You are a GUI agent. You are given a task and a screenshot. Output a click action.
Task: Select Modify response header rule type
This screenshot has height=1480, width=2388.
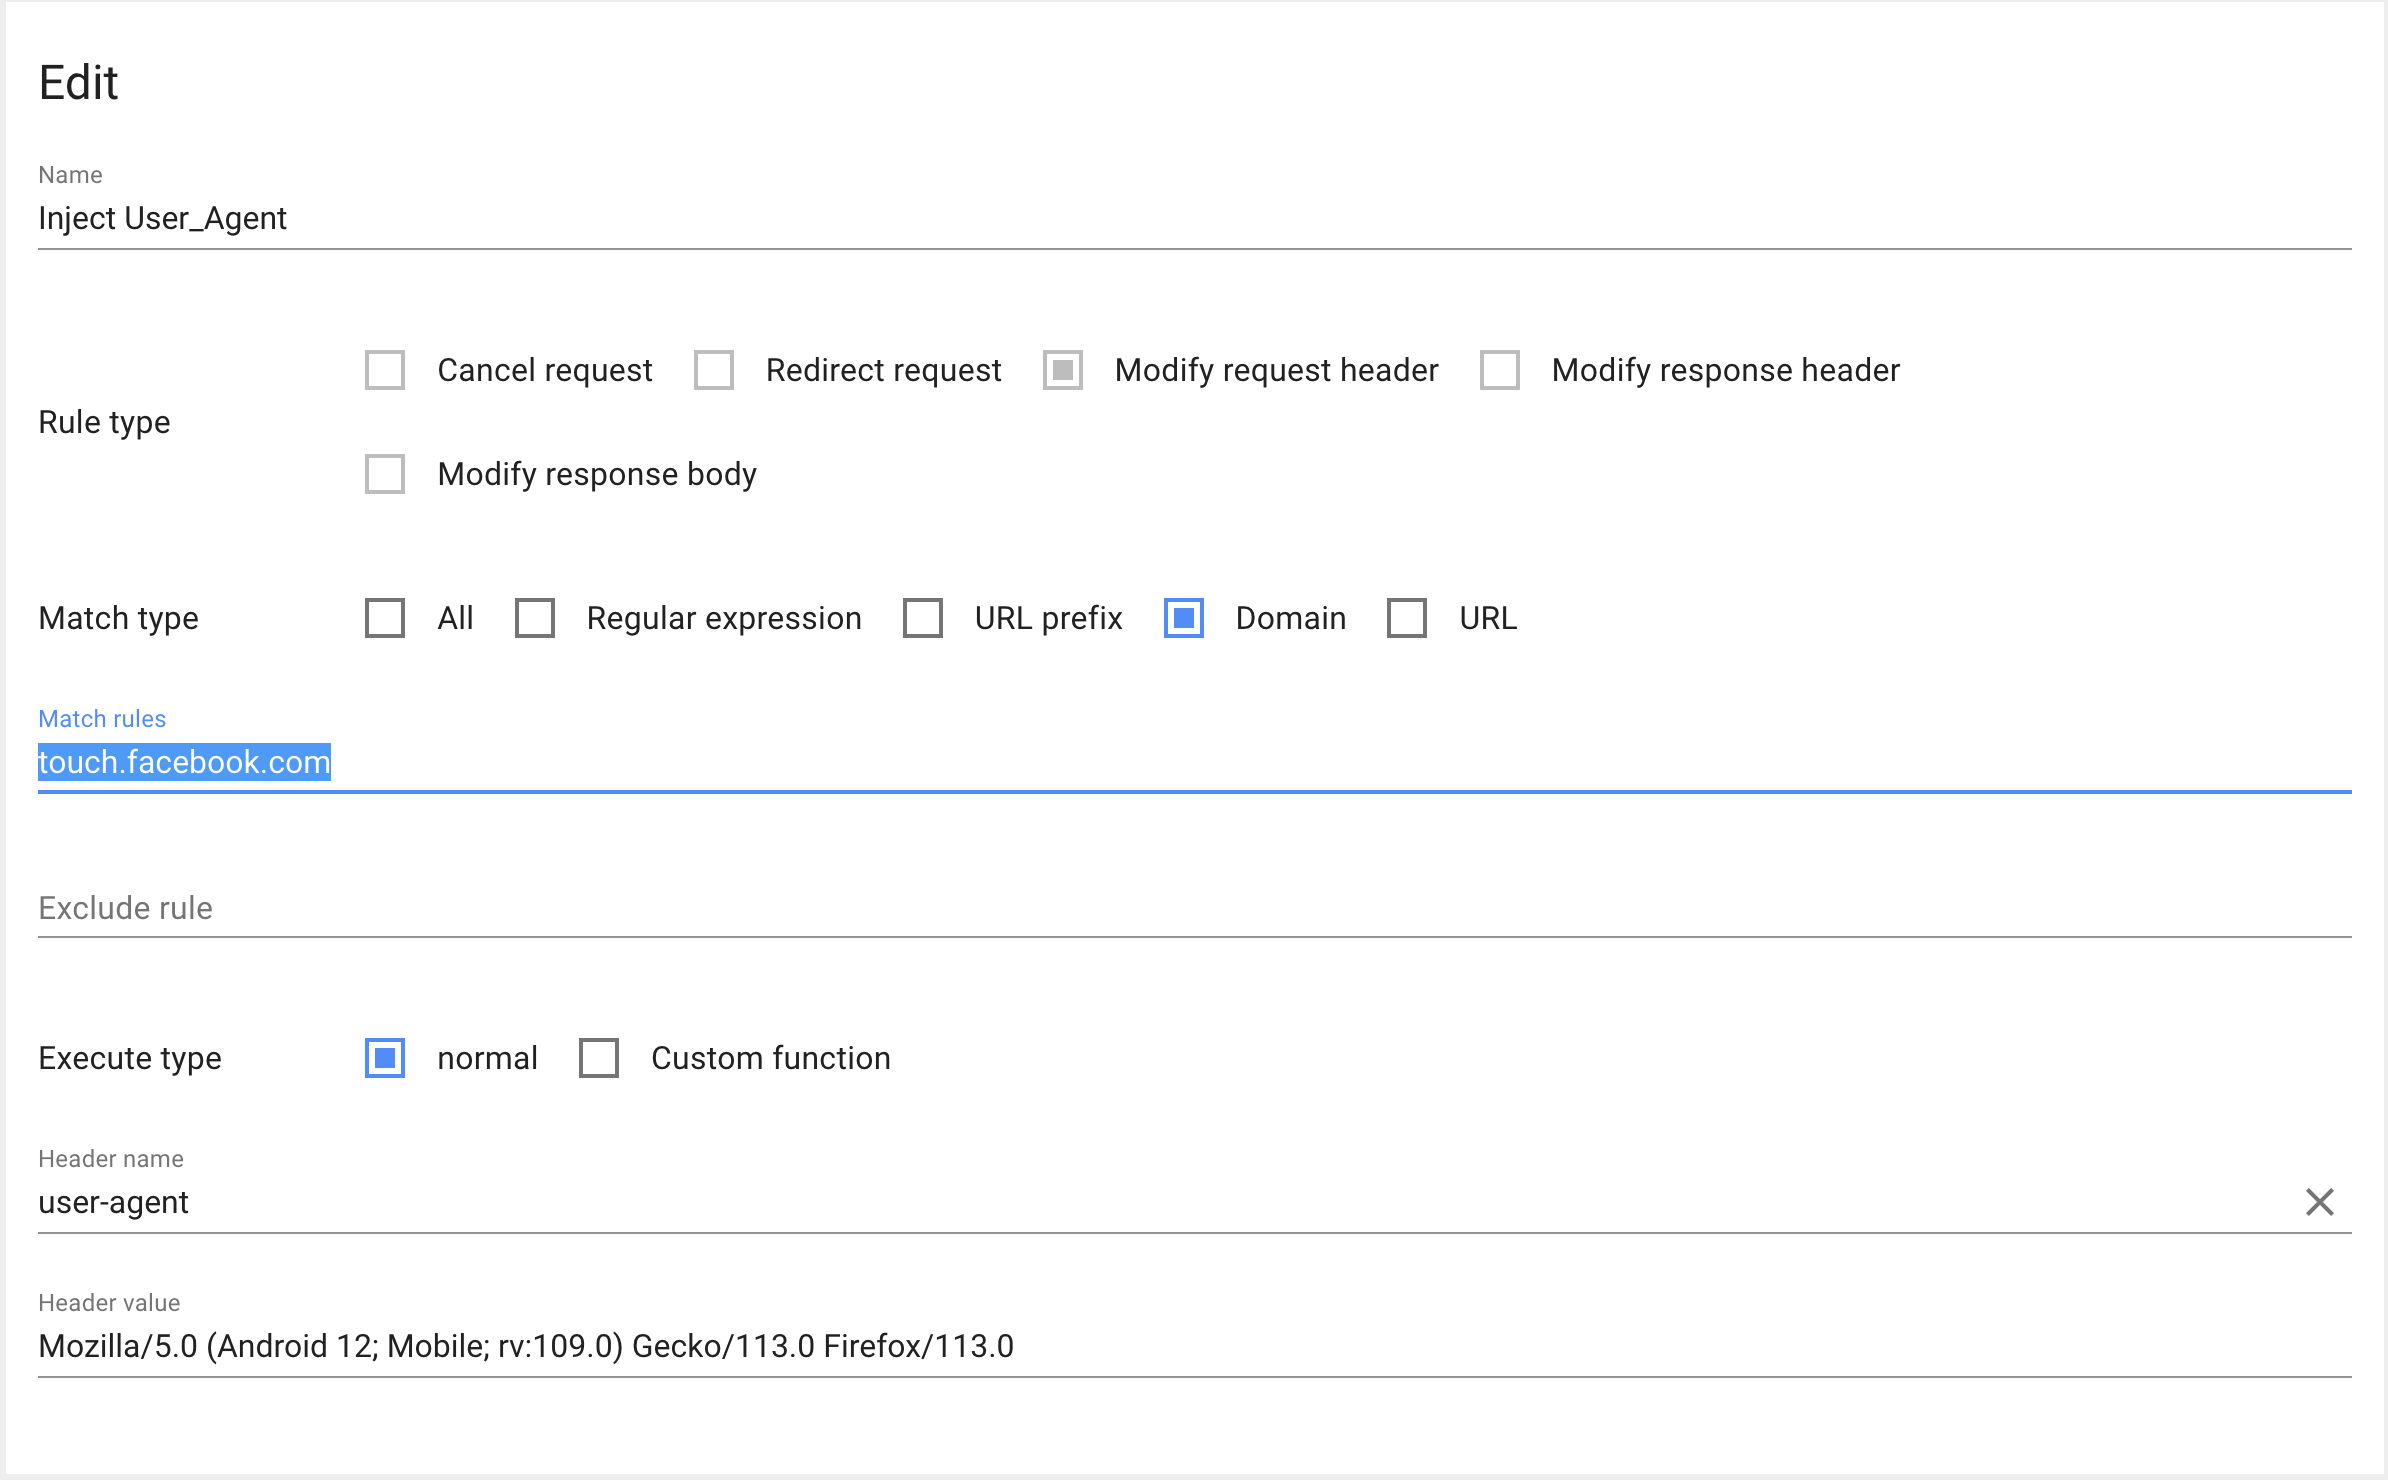(x=1500, y=370)
